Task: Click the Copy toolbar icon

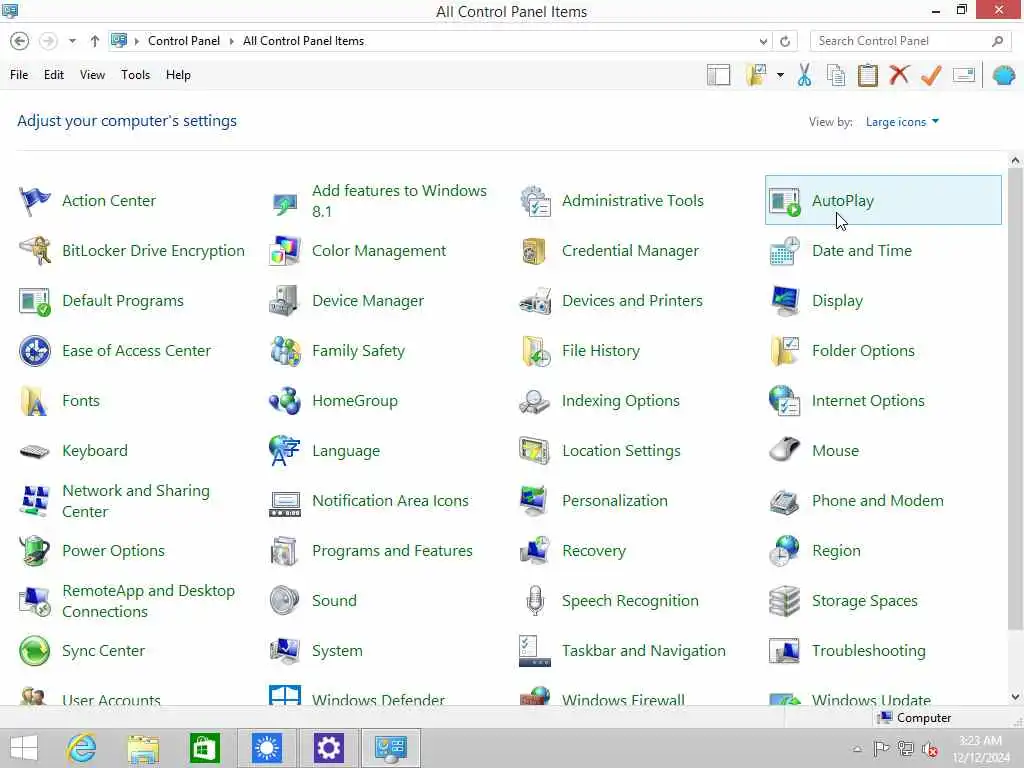Action: [836, 75]
